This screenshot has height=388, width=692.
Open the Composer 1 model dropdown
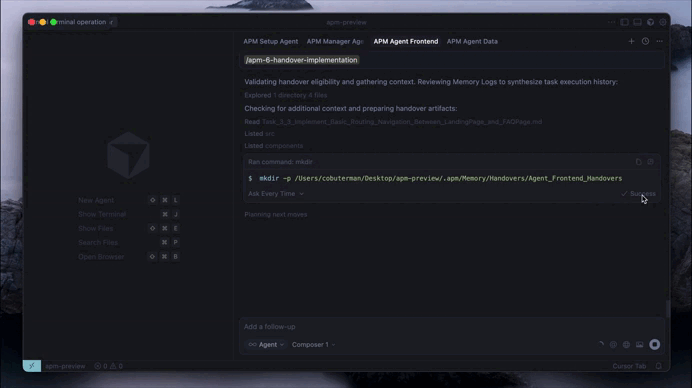click(313, 344)
